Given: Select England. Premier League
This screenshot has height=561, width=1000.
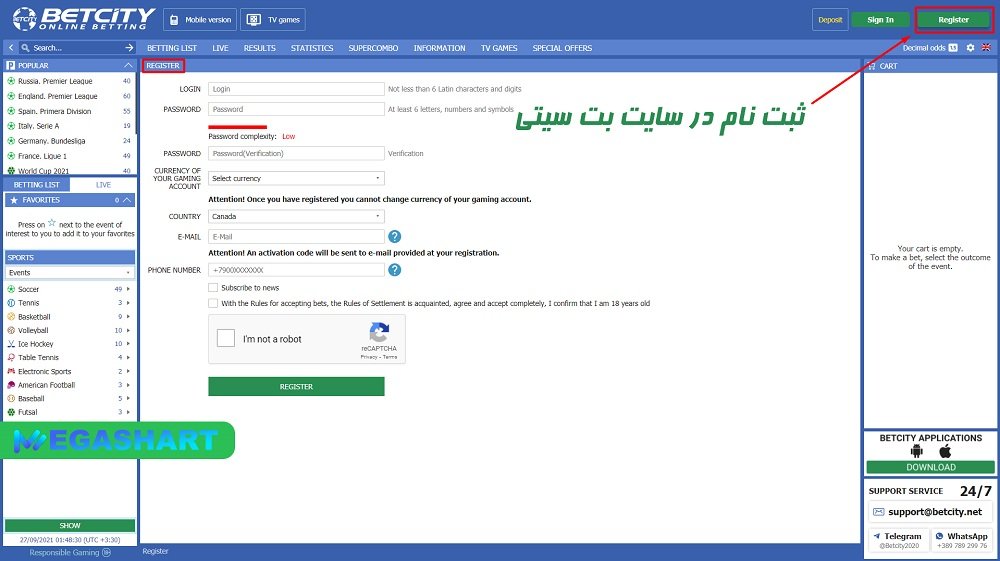Looking at the screenshot, I should pos(69,96).
